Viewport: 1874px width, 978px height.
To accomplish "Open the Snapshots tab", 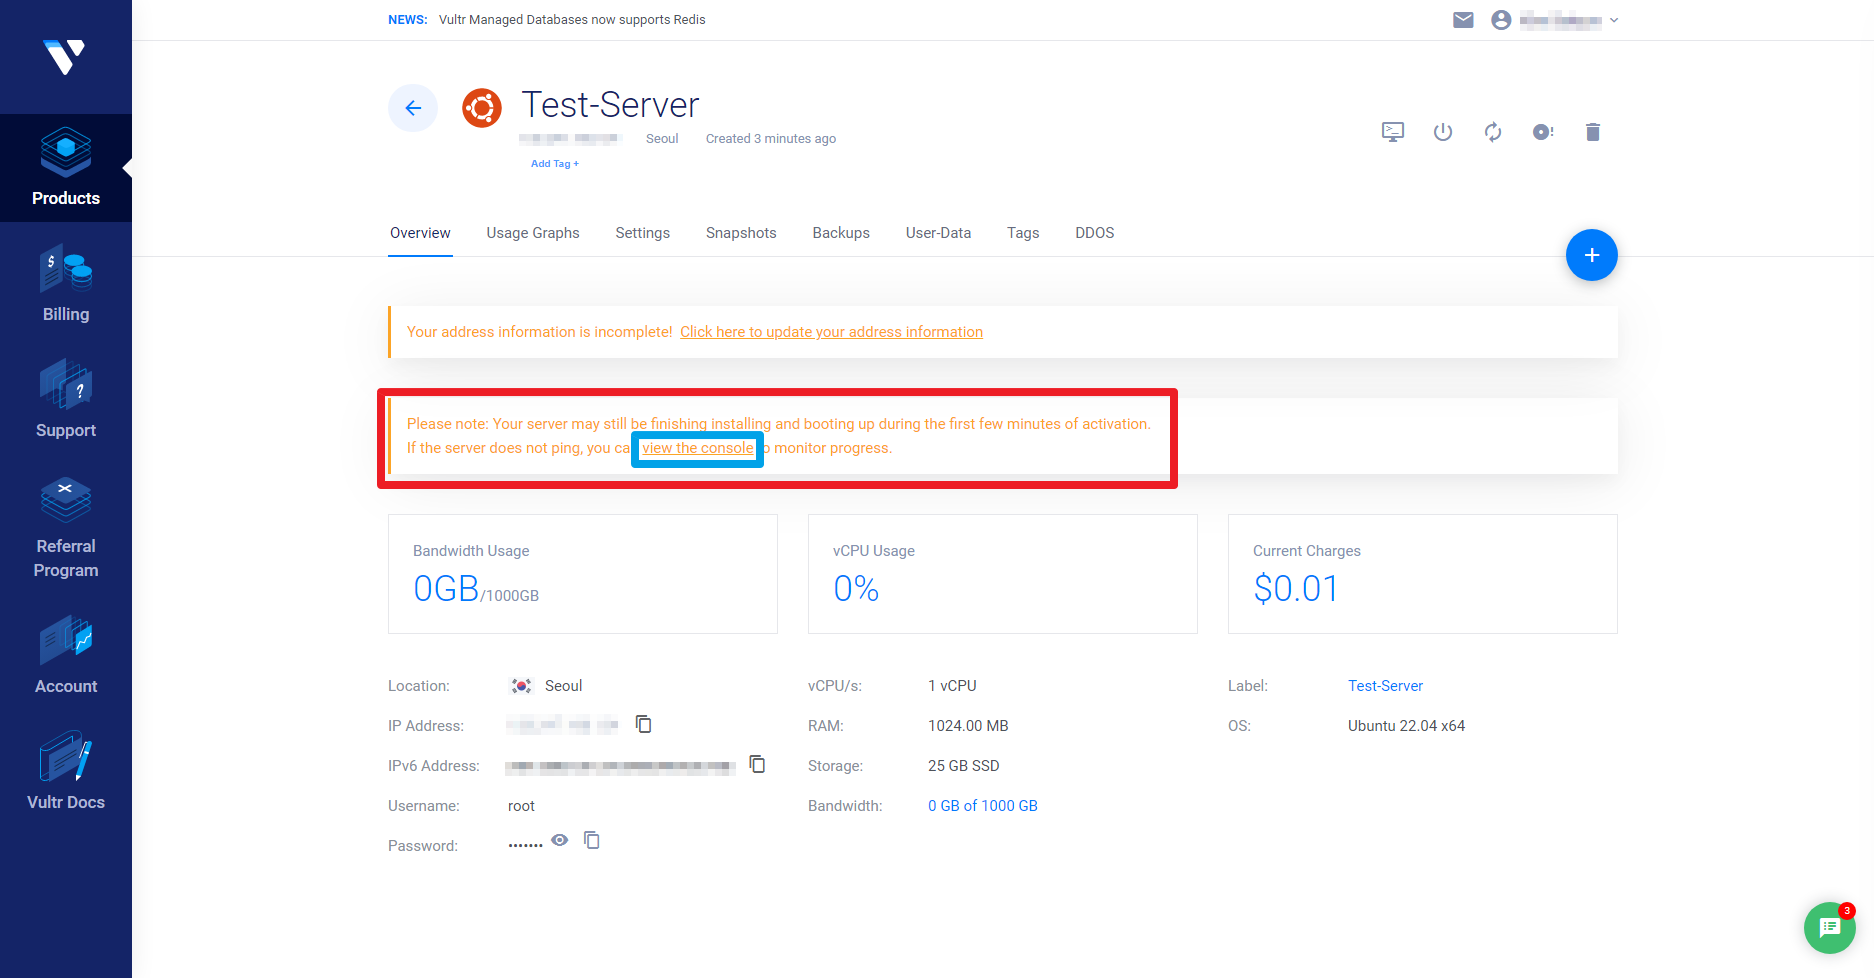I will coord(741,233).
